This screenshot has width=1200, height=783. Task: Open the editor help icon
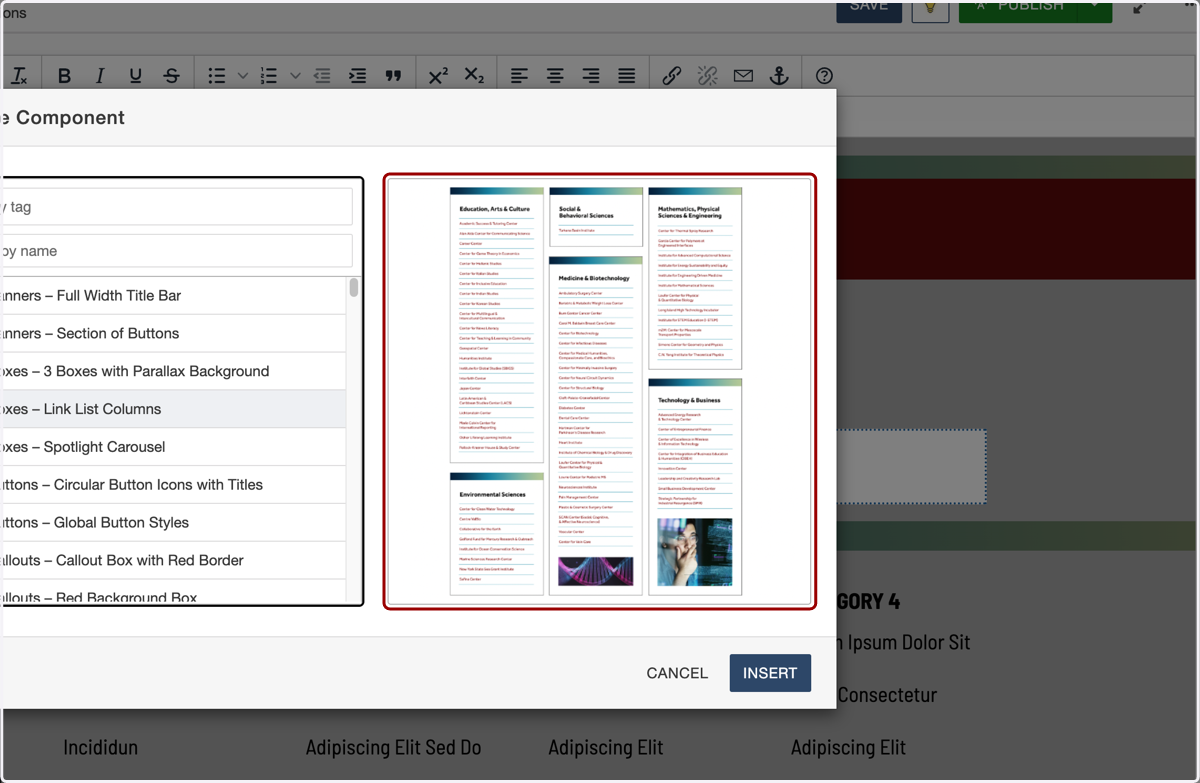824,76
